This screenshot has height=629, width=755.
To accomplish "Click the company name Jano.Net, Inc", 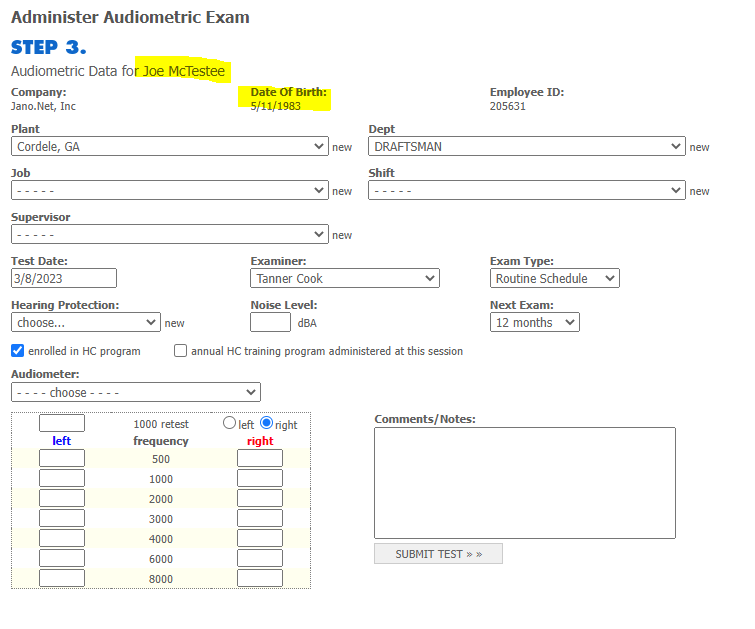I will point(43,106).
